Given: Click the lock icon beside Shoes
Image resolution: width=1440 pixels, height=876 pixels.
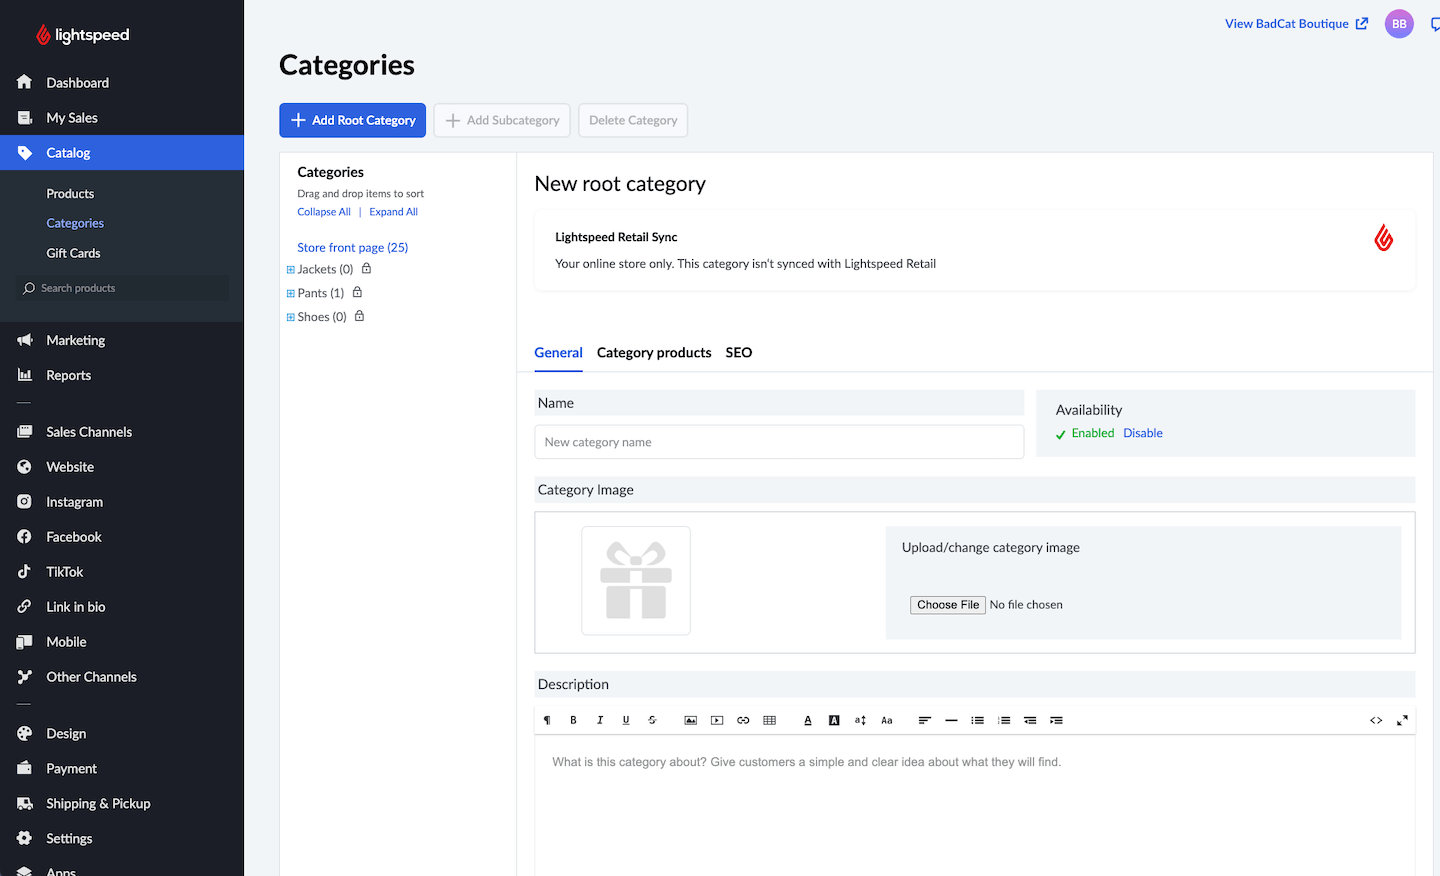Looking at the screenshot, I should click(359, 316).
